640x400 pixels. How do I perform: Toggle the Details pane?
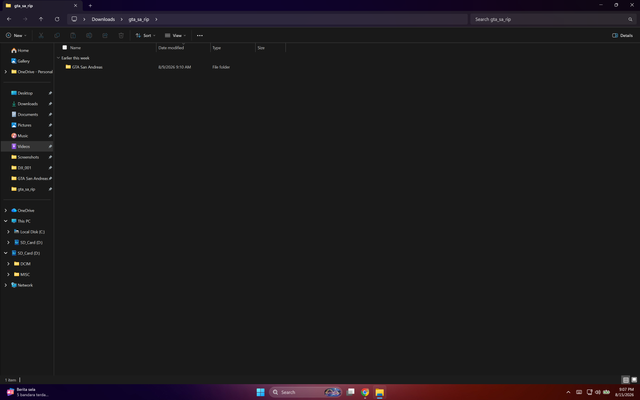[x=622, y=36]
